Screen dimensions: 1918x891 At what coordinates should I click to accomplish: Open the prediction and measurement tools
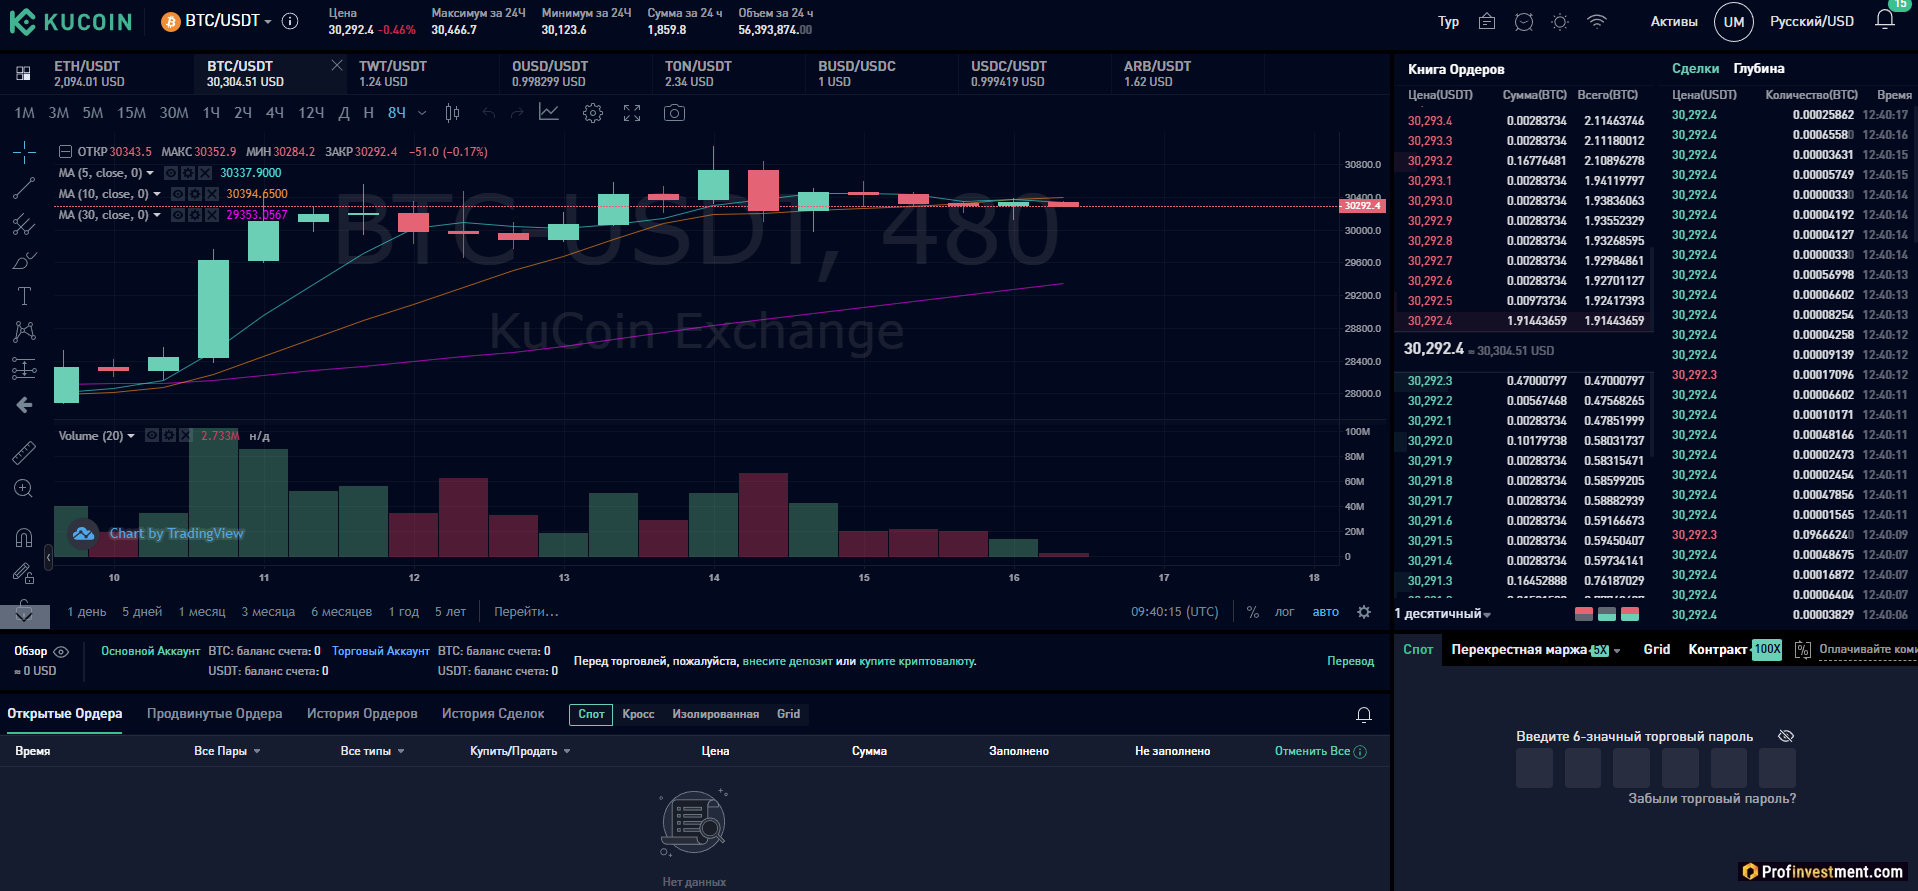24,368
